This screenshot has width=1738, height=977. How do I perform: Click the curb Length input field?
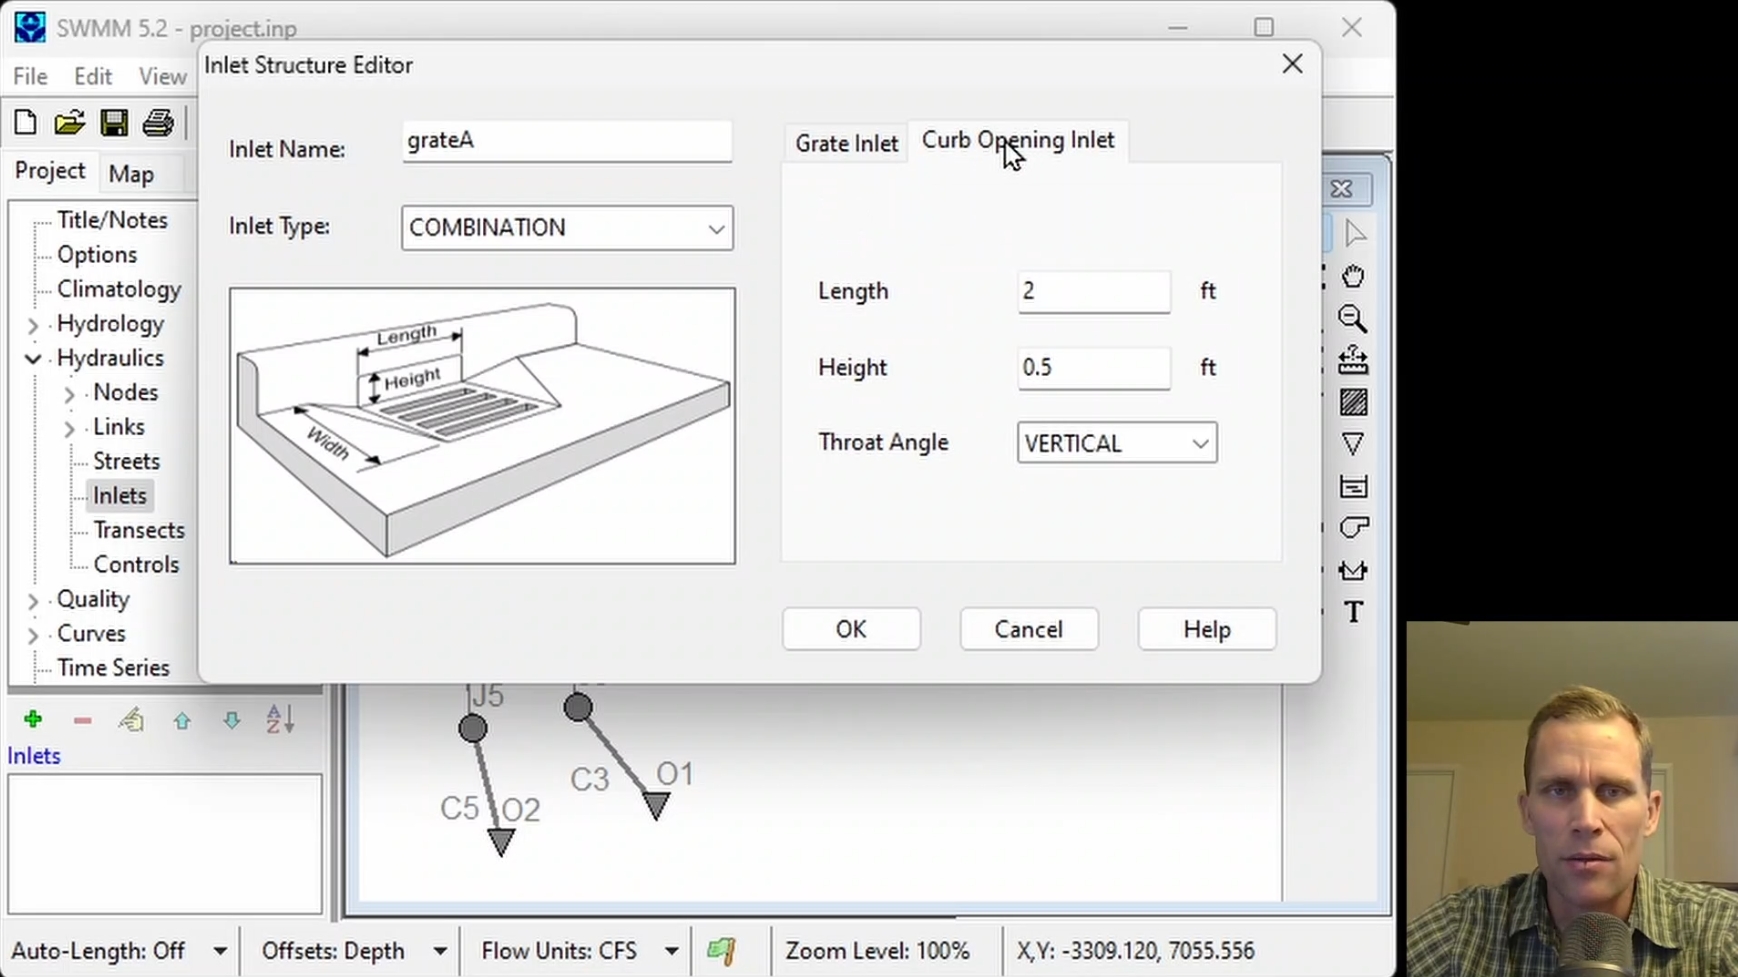[x=1094, y=291]
